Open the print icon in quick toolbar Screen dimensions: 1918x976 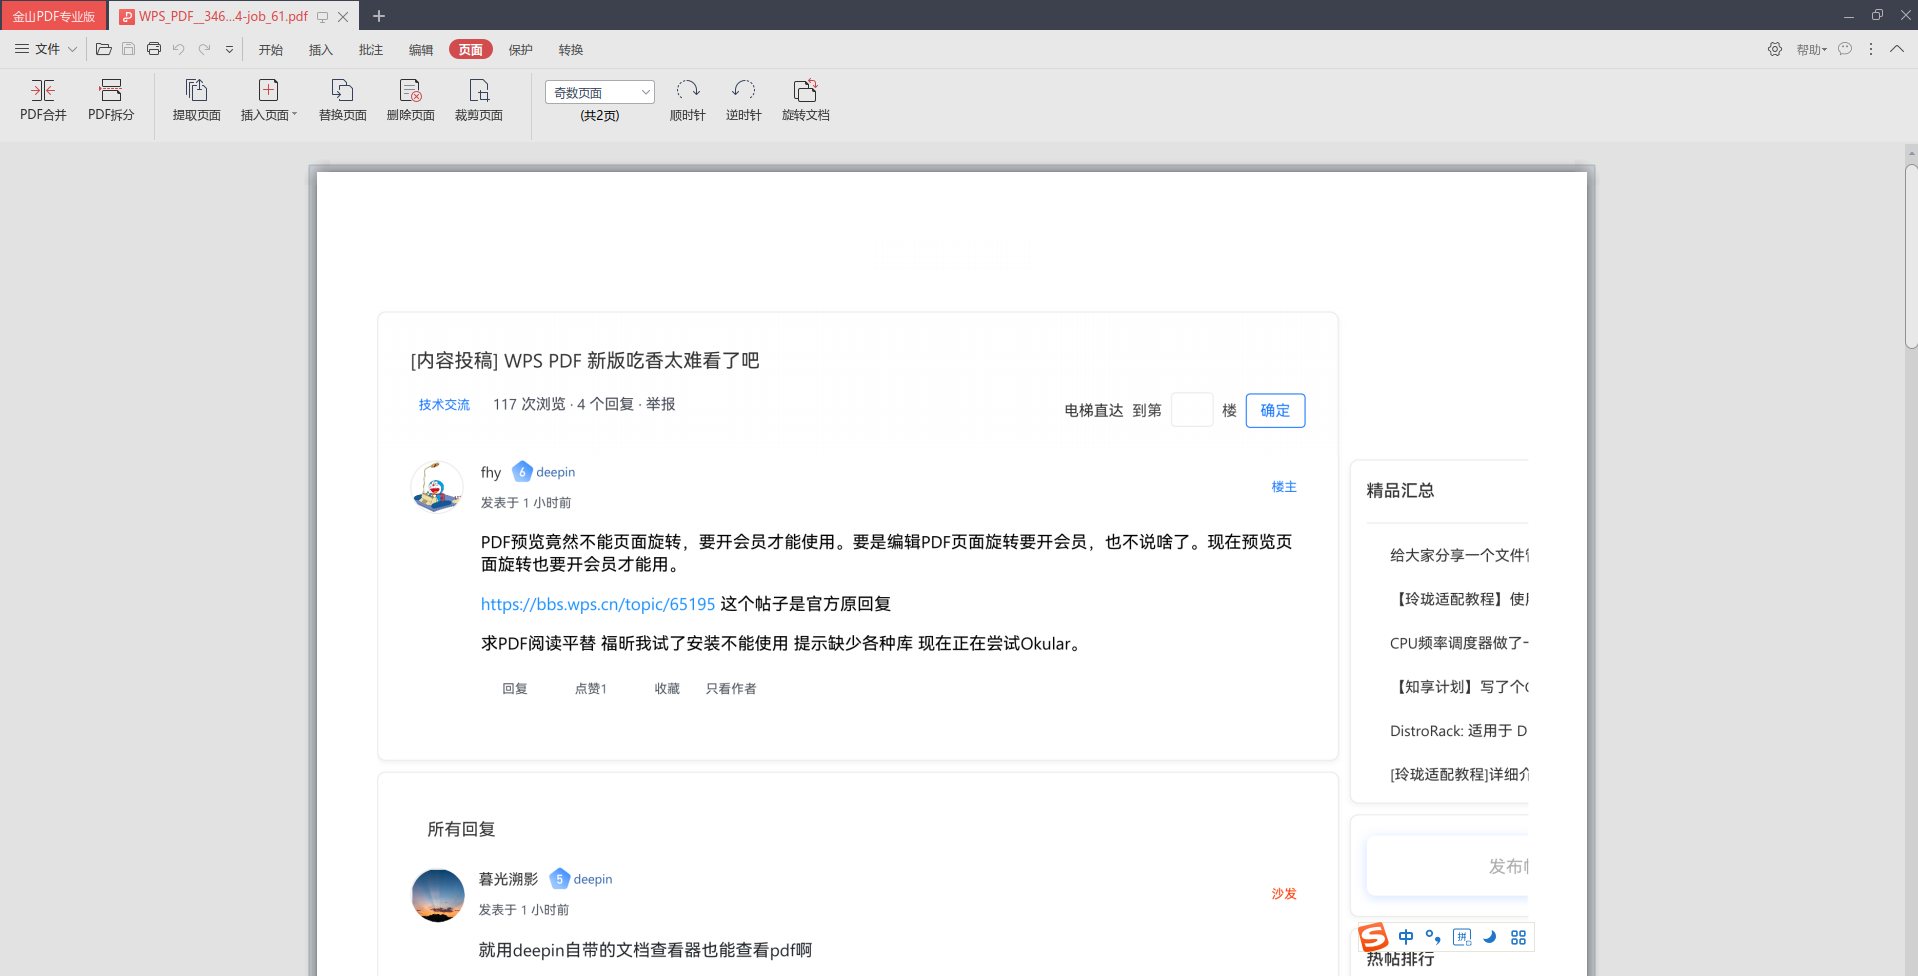click(x=154, y=49)
